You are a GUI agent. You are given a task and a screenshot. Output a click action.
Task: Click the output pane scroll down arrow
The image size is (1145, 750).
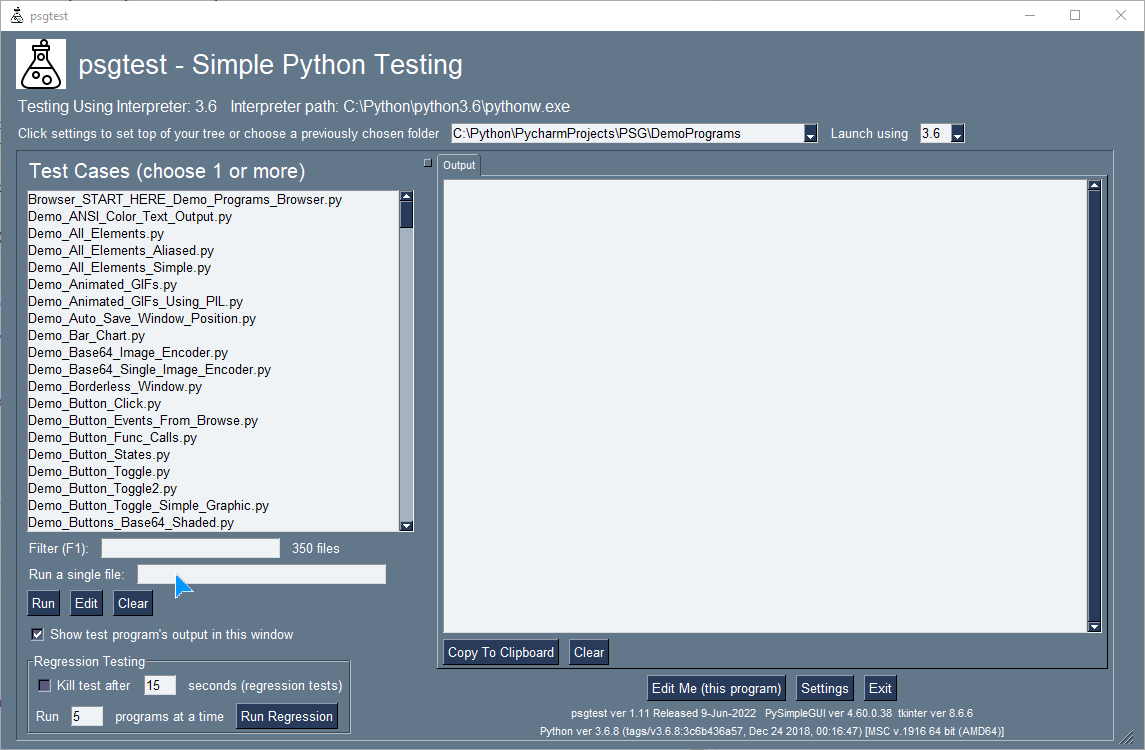point(1094,627)
